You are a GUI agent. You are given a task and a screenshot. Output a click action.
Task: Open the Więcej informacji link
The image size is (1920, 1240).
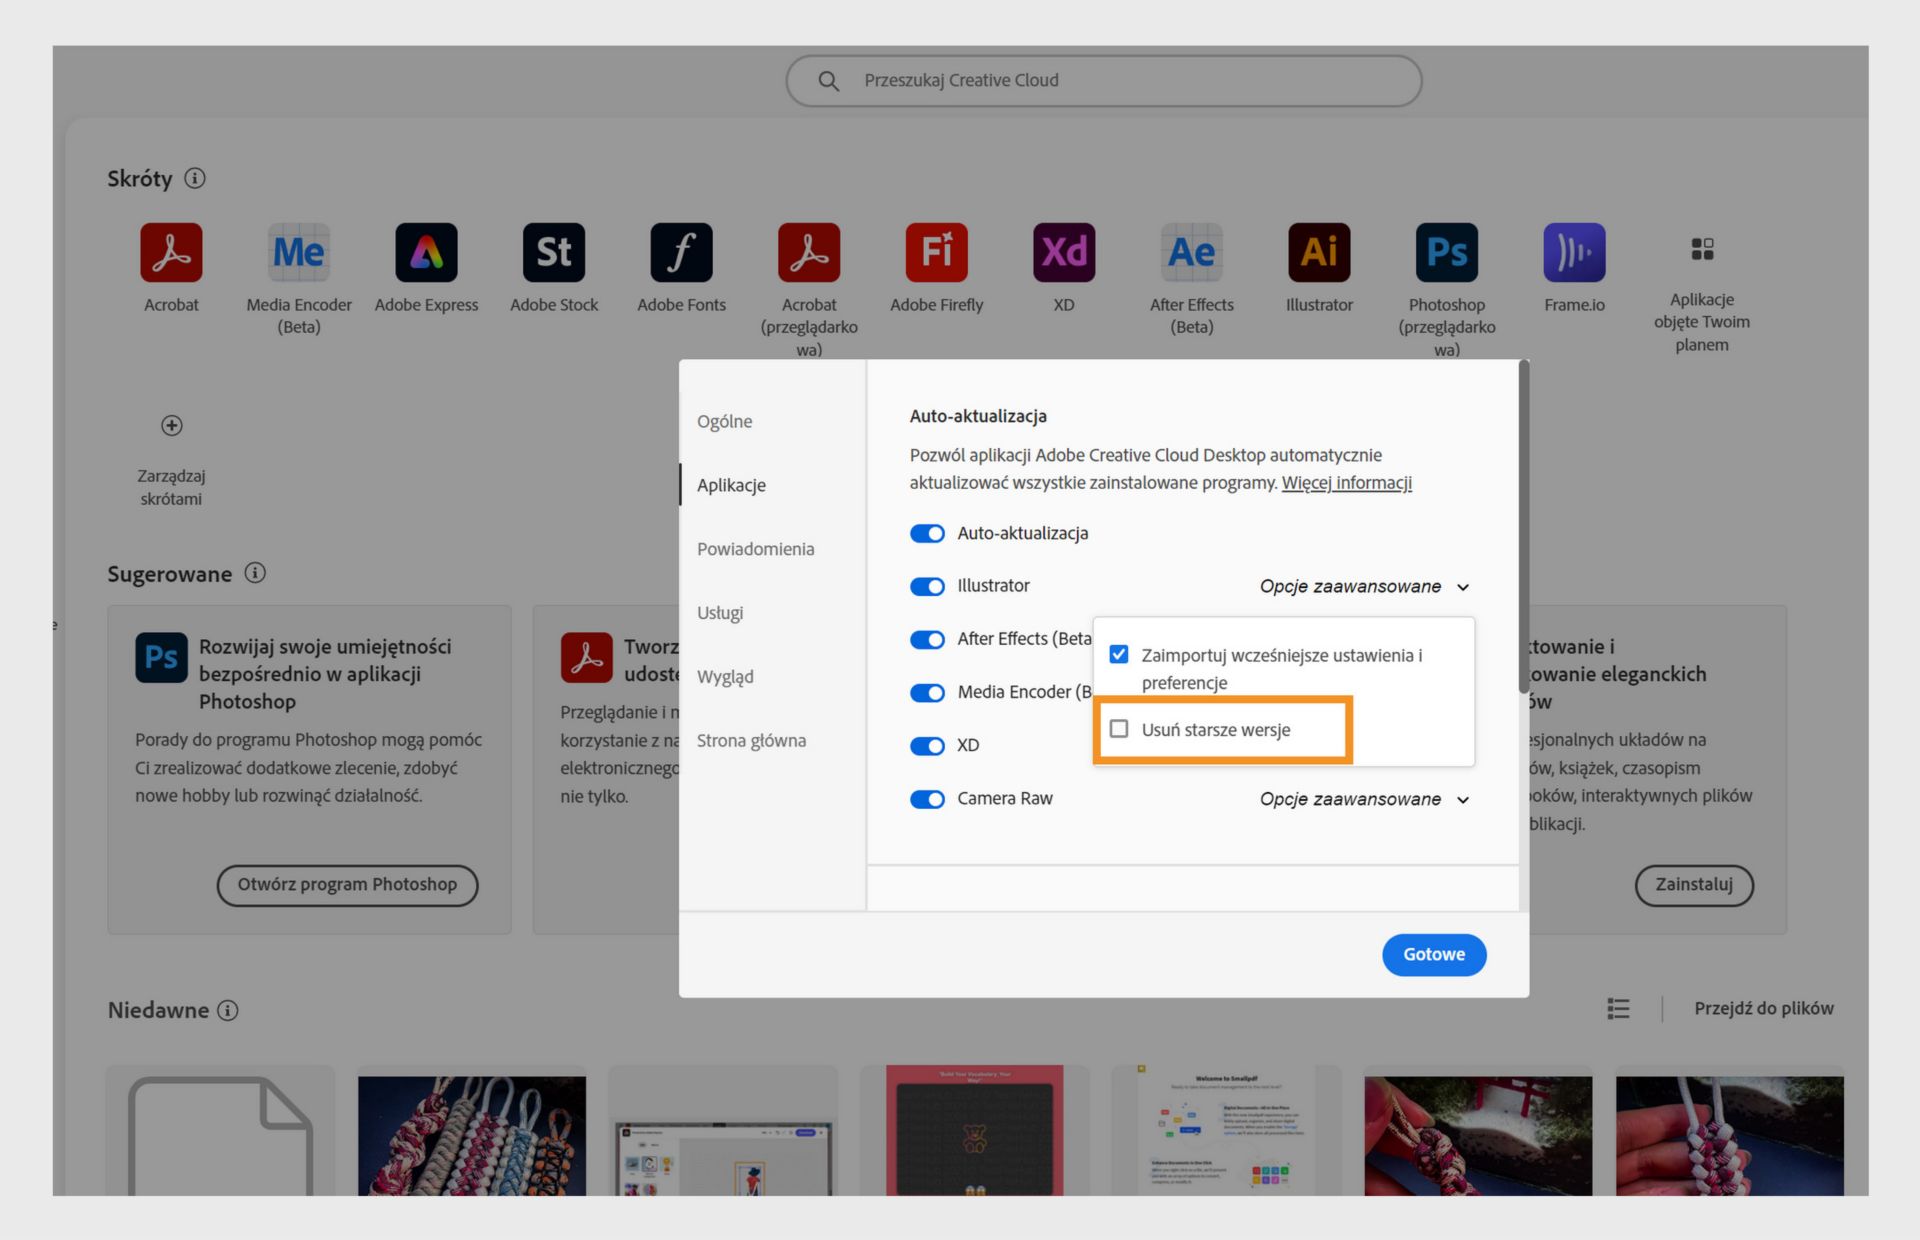(x=1346, y=483)
